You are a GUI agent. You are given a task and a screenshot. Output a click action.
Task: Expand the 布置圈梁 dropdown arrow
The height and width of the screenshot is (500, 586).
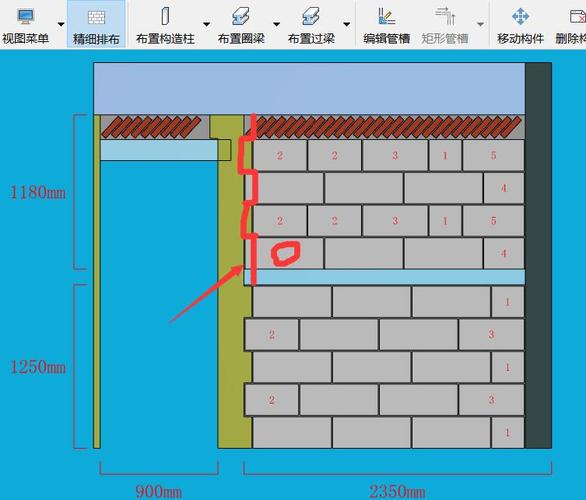point(277,24)
